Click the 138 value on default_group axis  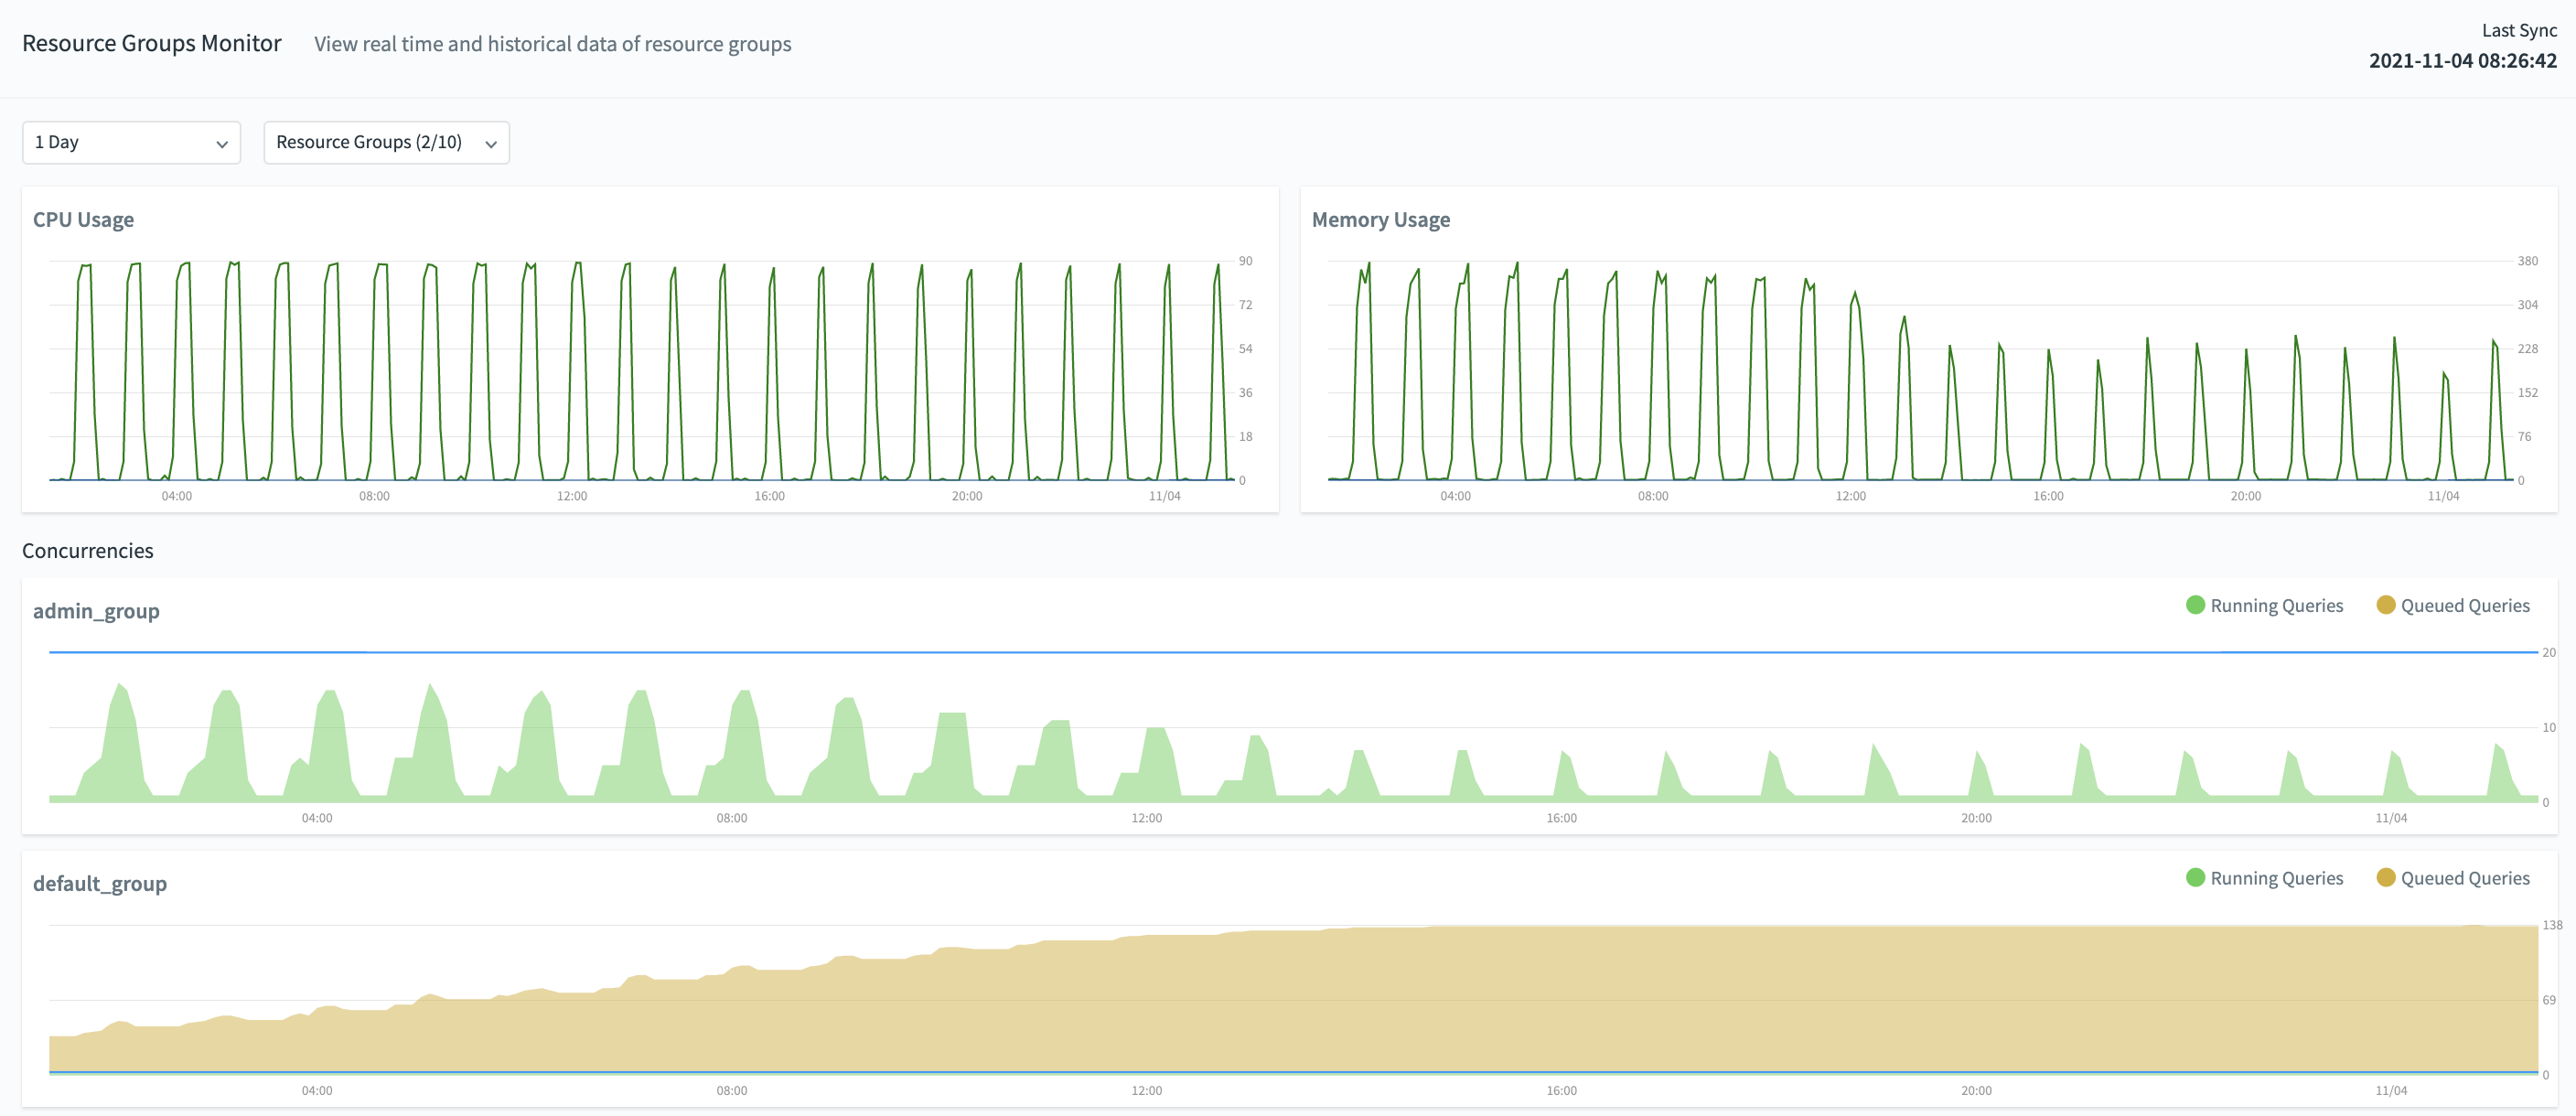[2553, 925]
